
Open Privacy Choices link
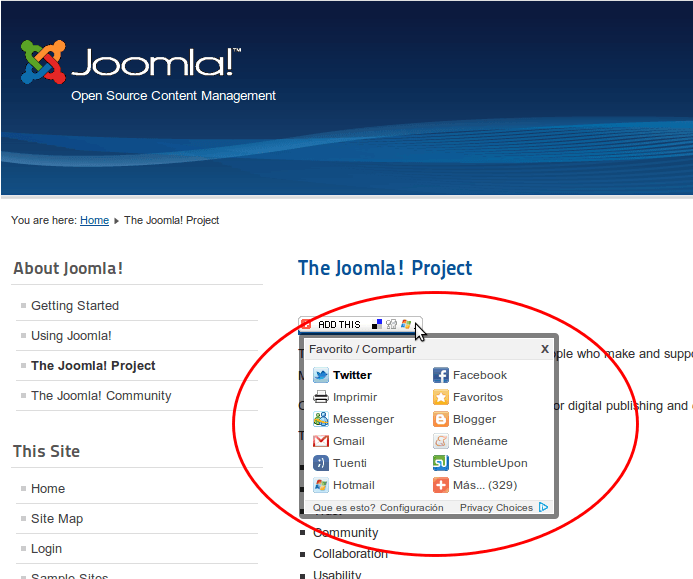[x=496, y=508]
